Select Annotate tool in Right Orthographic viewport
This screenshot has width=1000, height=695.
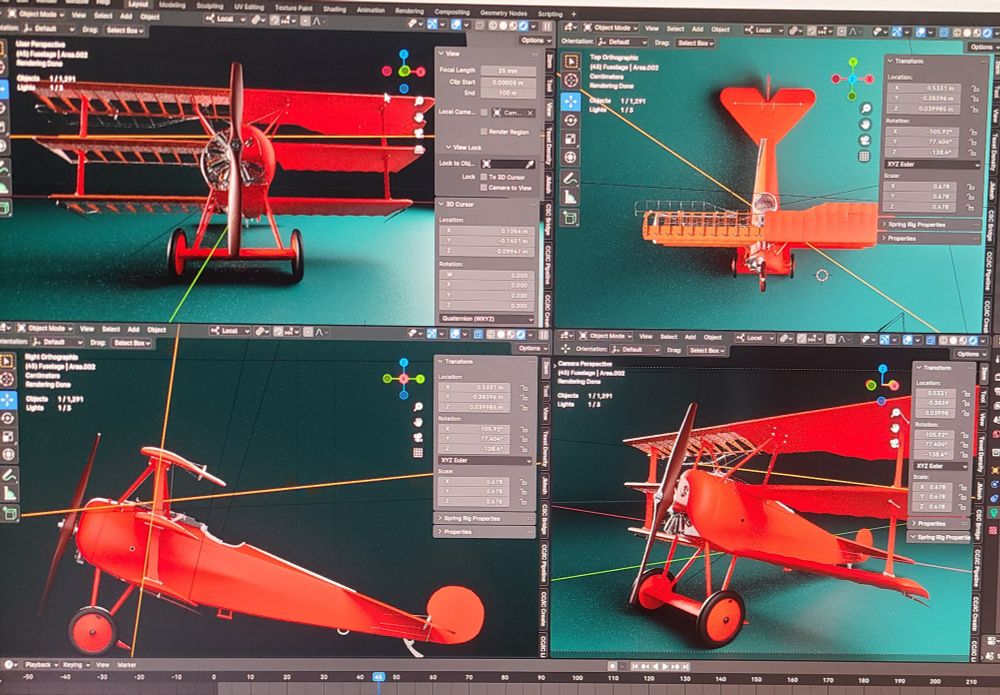8,475
